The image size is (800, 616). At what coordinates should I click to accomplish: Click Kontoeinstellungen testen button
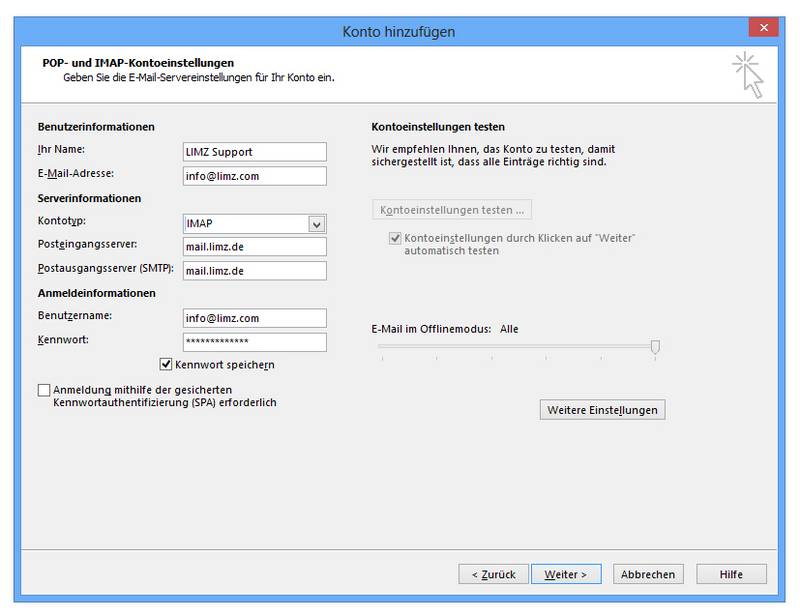click(x=452, y=210)
